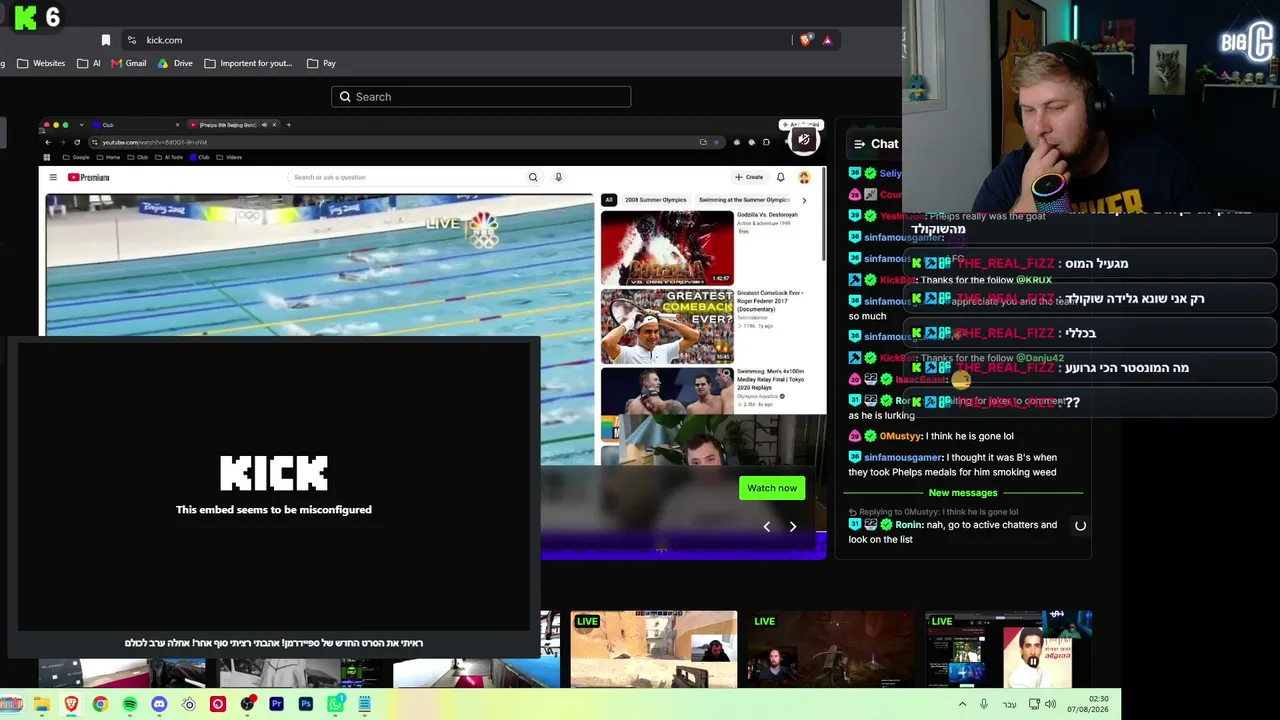
Task: Open WhatsApp from the taskbar
Action: (336, 705)
